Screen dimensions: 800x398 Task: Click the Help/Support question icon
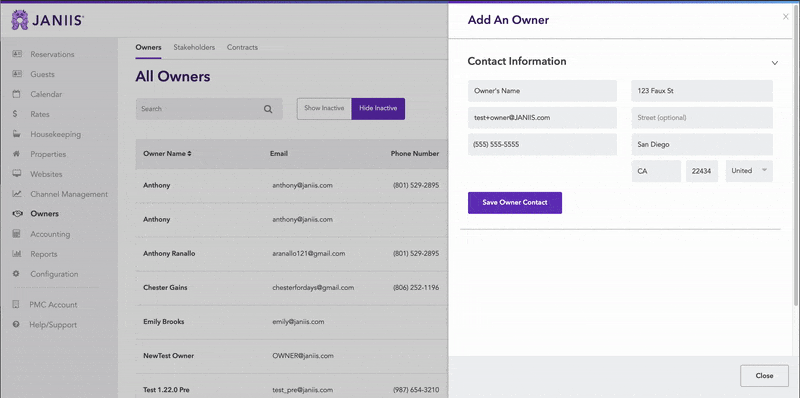pos(16,325)
